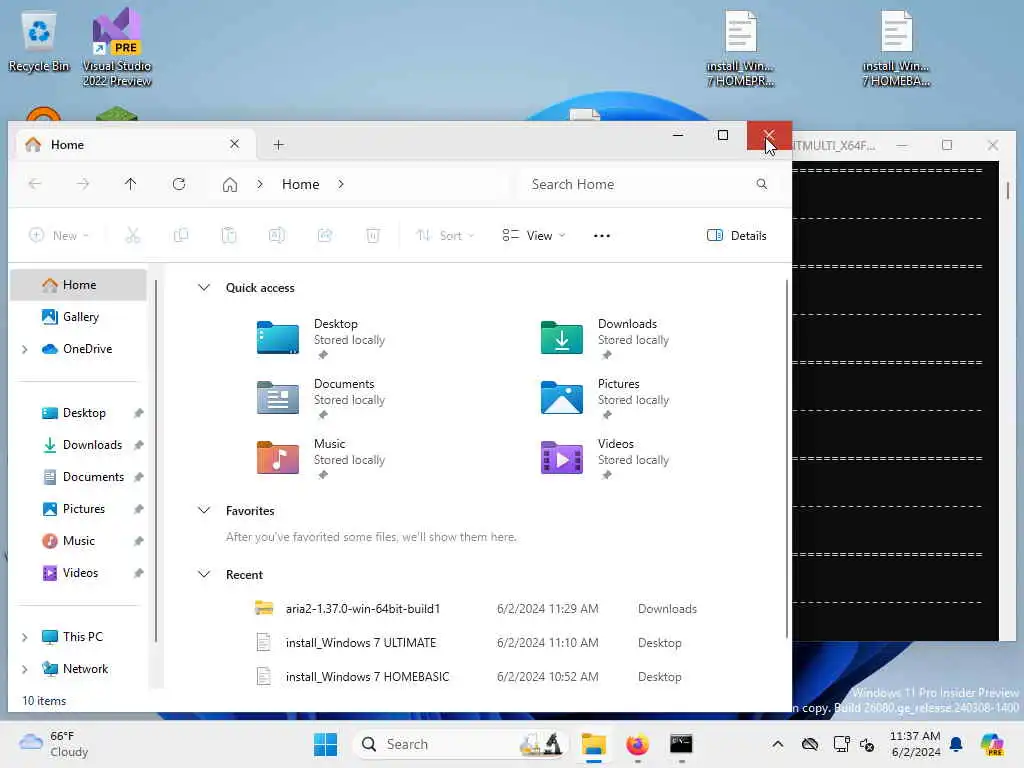Select Documents in navigation pane
Image resolution: width=1024 pixels, height=768 pixels.
[78, 477]
